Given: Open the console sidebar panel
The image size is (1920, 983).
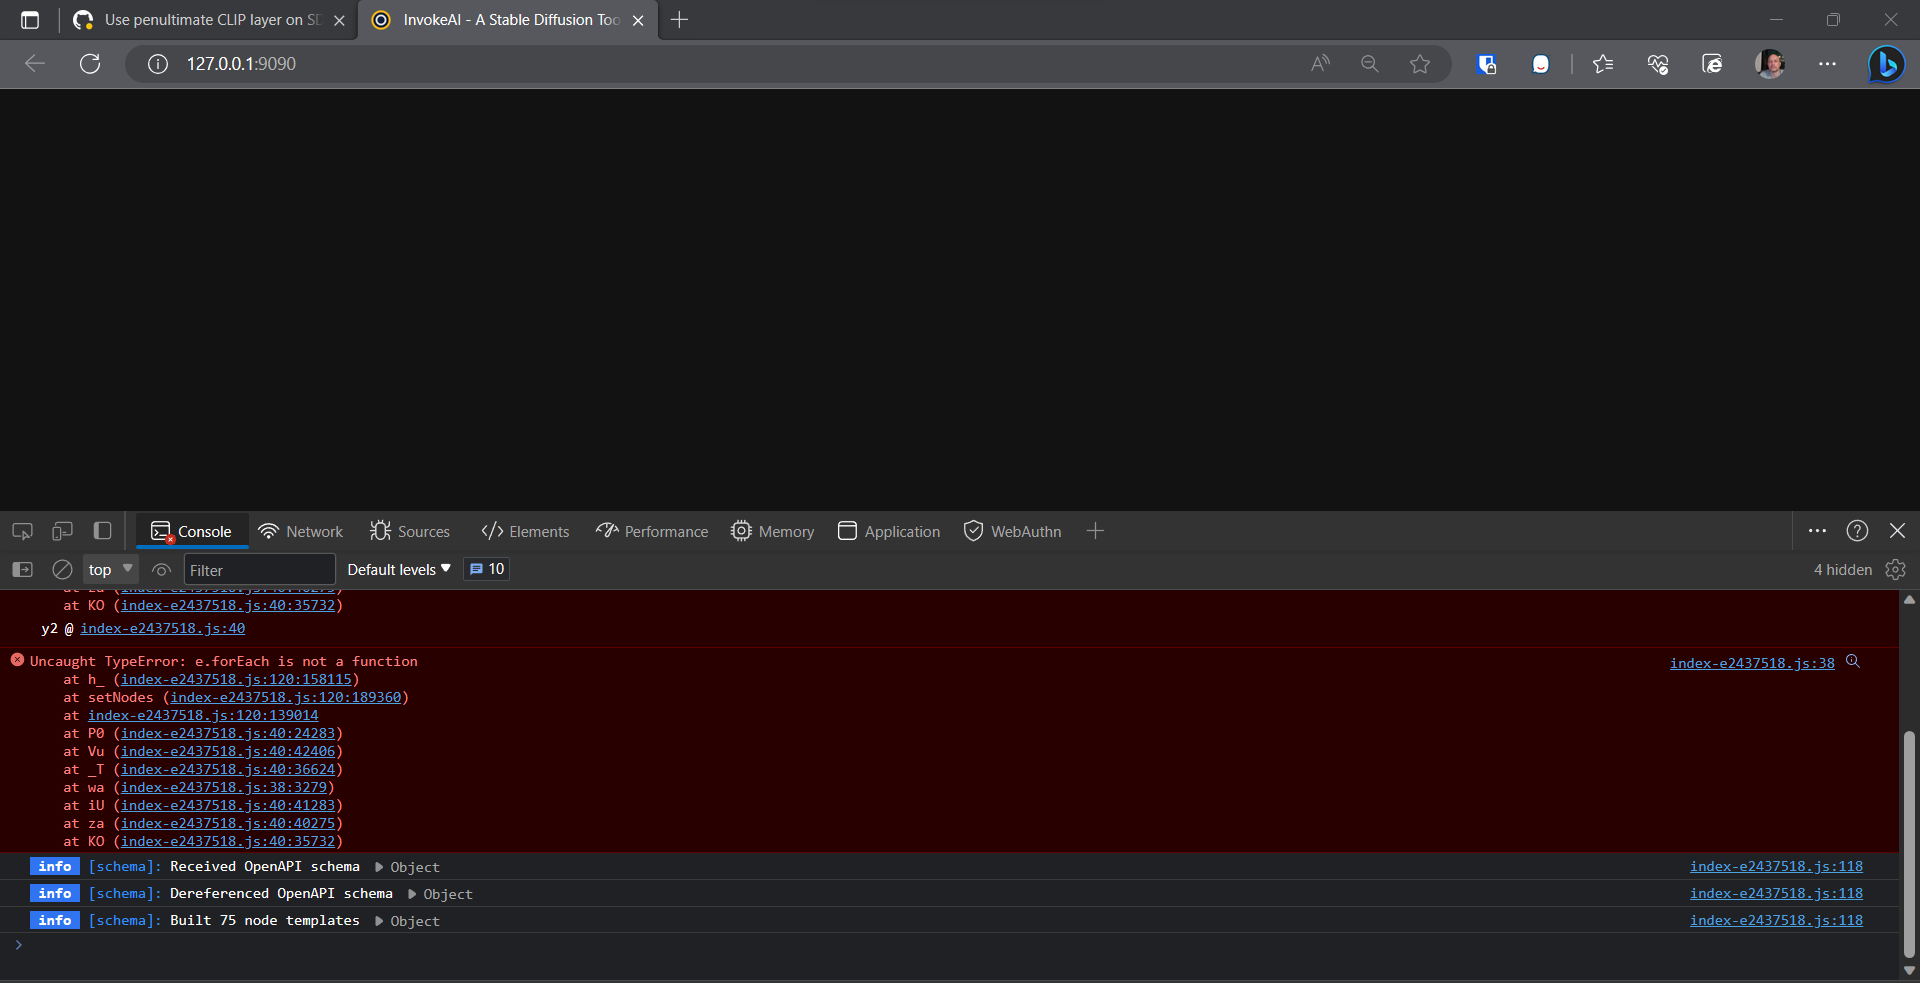Looking at the screenshot, I should click(x=21, y=569).
